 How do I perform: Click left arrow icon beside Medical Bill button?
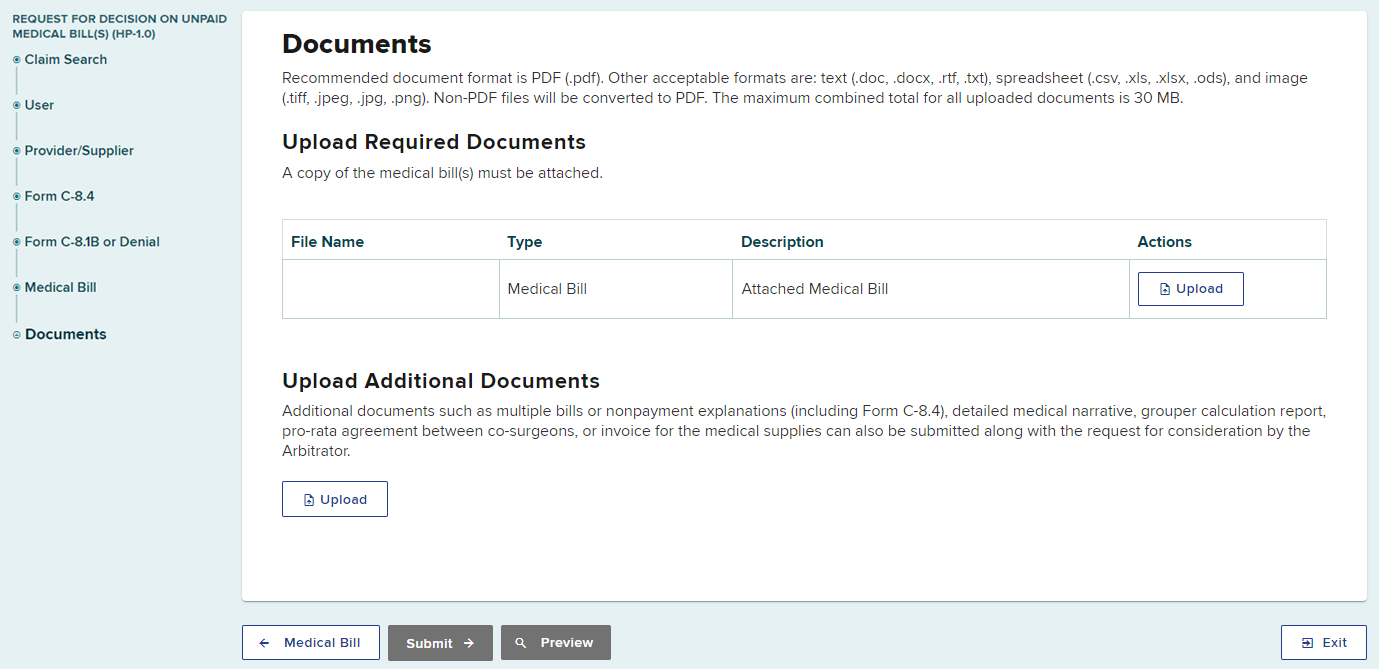click(264, 643)
